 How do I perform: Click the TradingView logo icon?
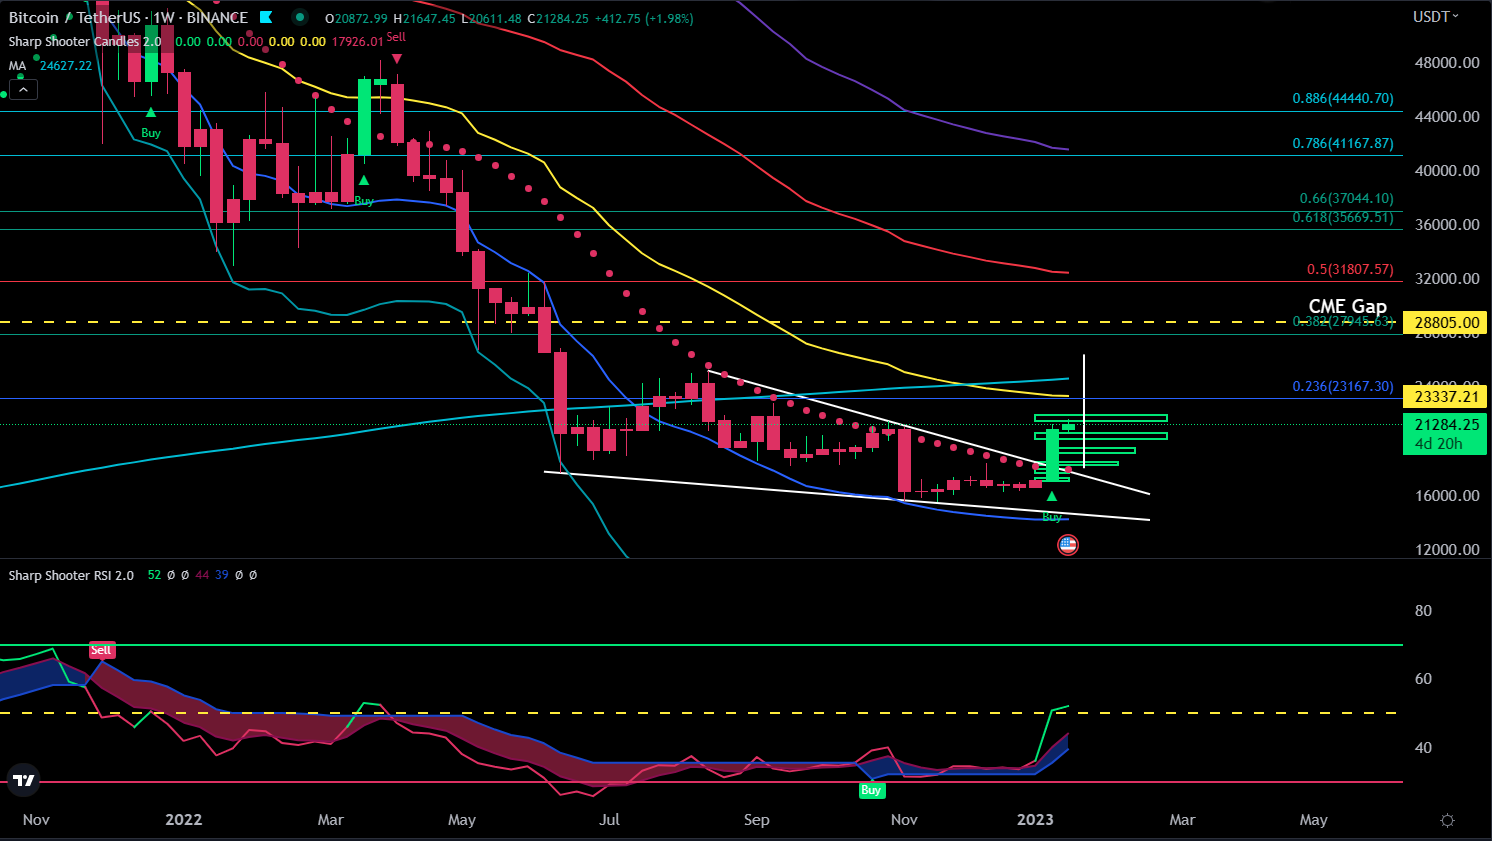pyautogui.click(x=24, y=780)
